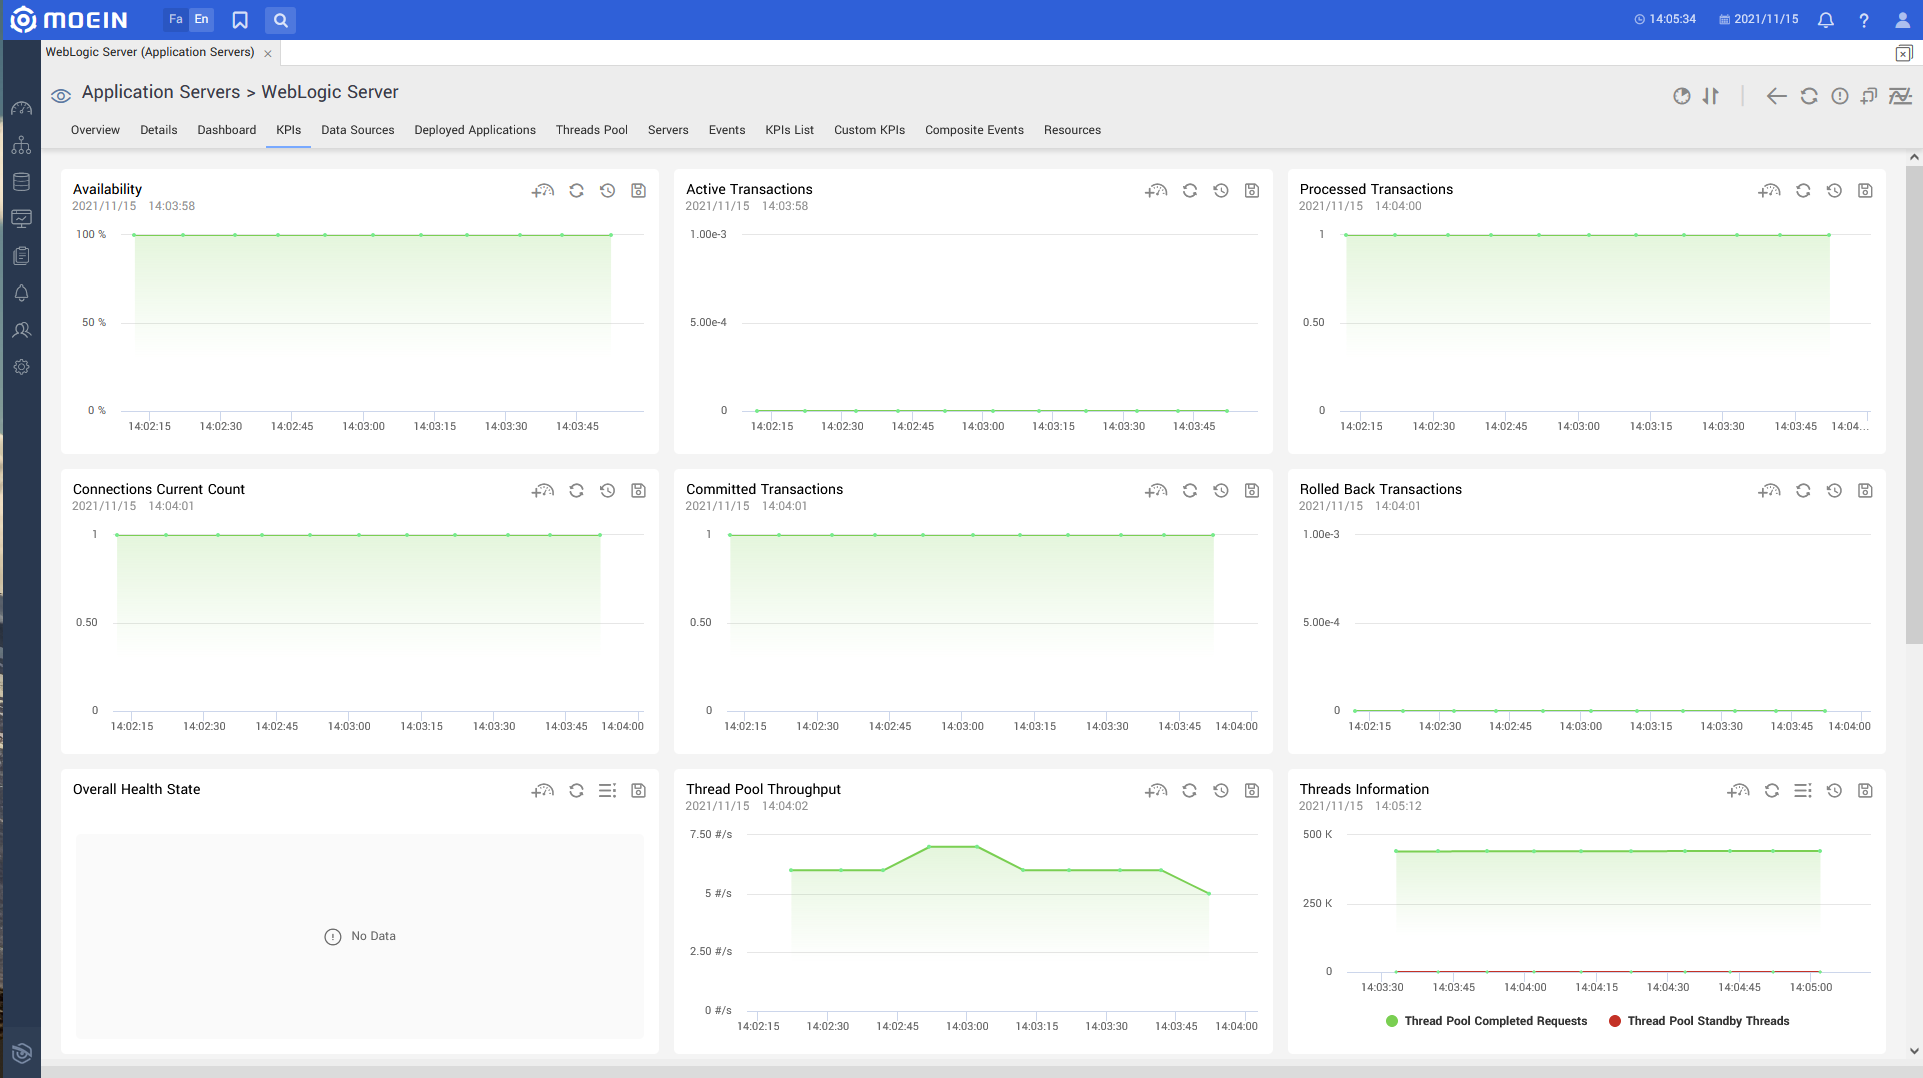Screen dimensions: 1923x1078
Task: Click the chart trend icon at toolbar end
Action: (1900, 96)
